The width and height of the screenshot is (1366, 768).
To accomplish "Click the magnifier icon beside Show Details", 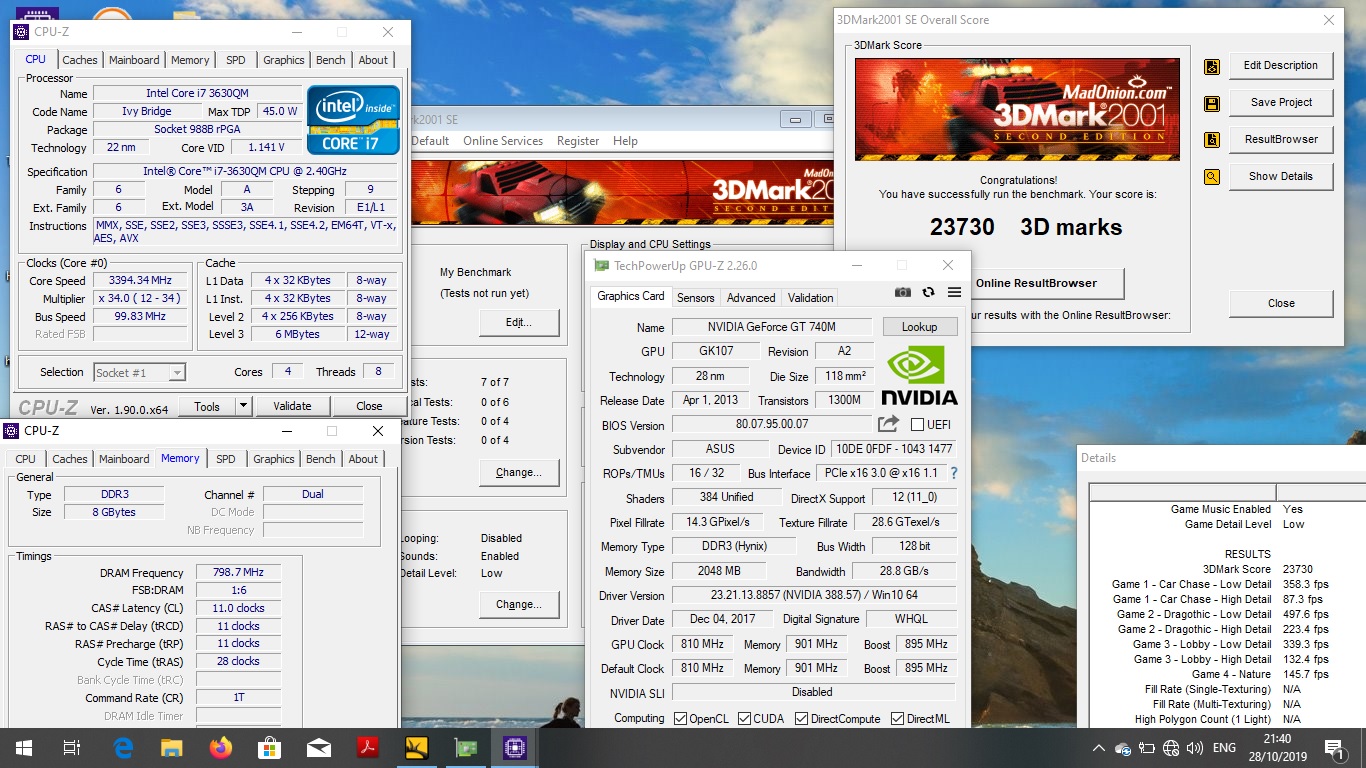I will [1212, 178].
